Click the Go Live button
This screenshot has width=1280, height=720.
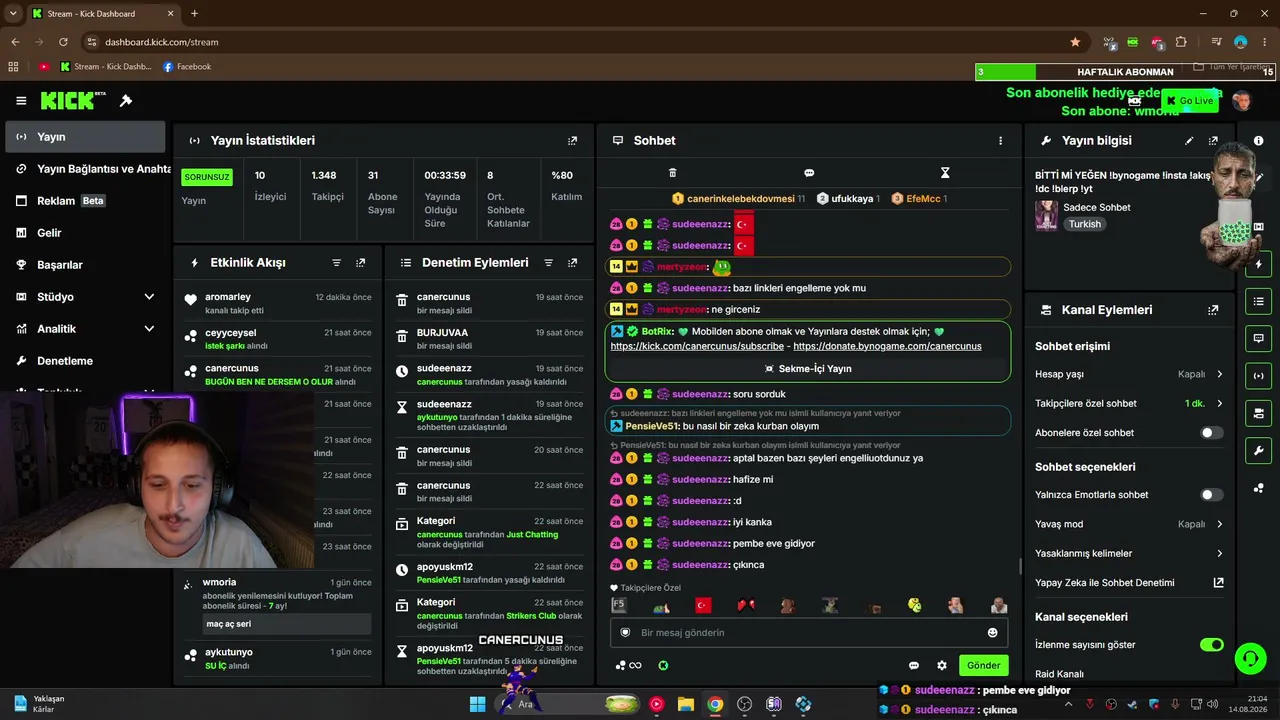pyautogui.click(x=1190, y=101)
